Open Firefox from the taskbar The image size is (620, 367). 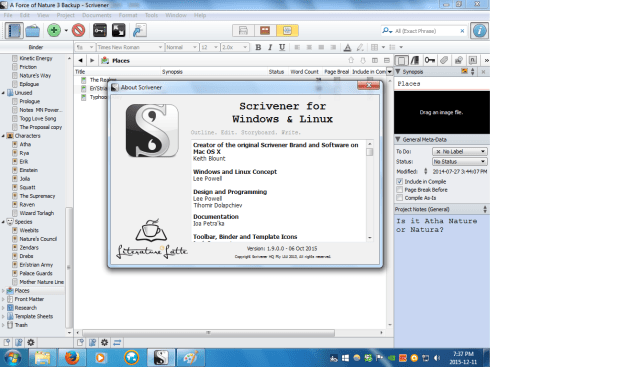click(x=72, y=358)
